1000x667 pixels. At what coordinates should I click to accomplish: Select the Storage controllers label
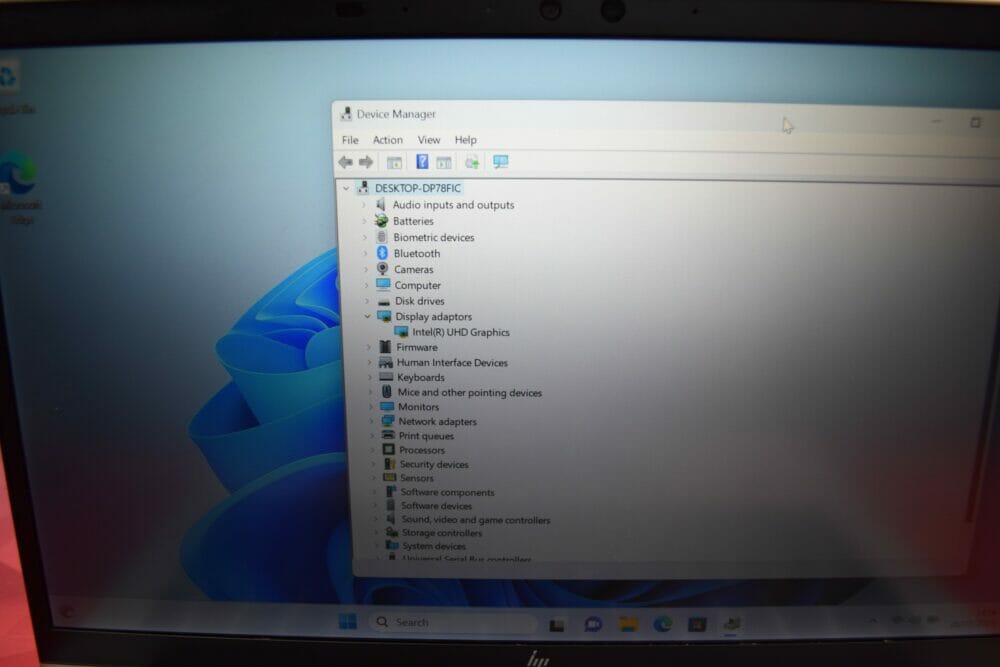(x=442, y=532)
